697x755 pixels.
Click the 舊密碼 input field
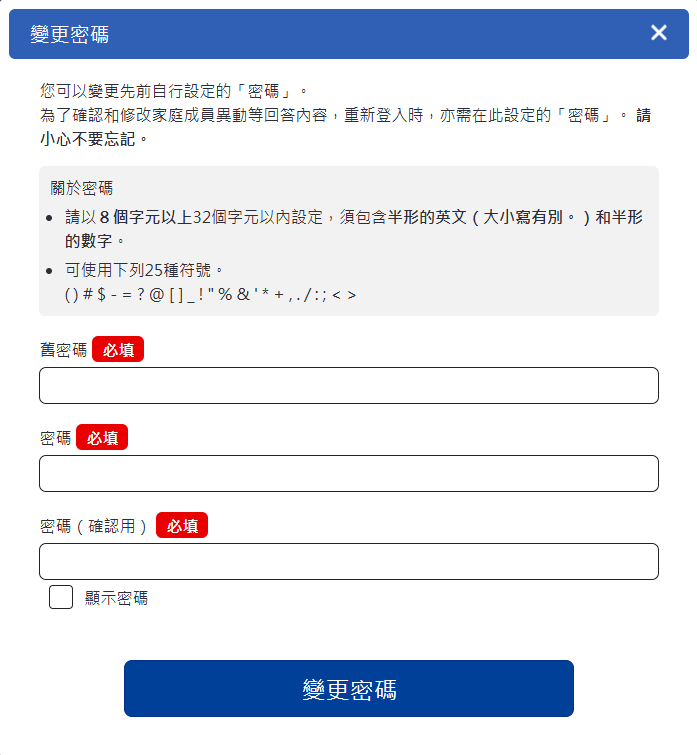(348, 385)
